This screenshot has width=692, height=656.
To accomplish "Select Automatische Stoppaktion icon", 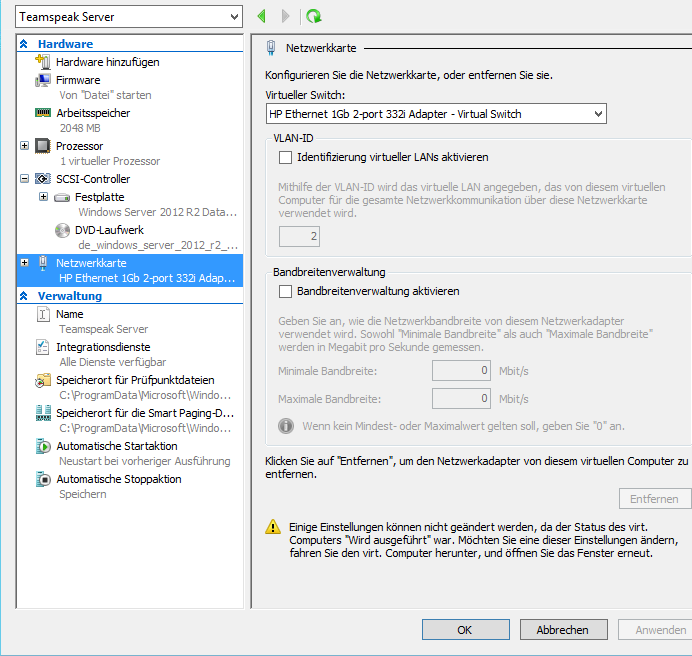I will [x=43, y=479].
